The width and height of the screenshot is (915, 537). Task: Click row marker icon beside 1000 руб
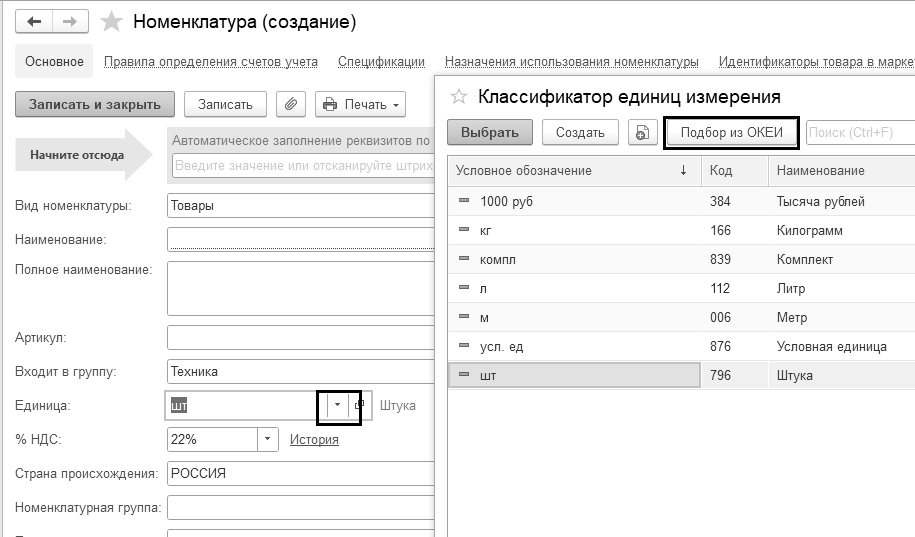[x=464, y=200]
